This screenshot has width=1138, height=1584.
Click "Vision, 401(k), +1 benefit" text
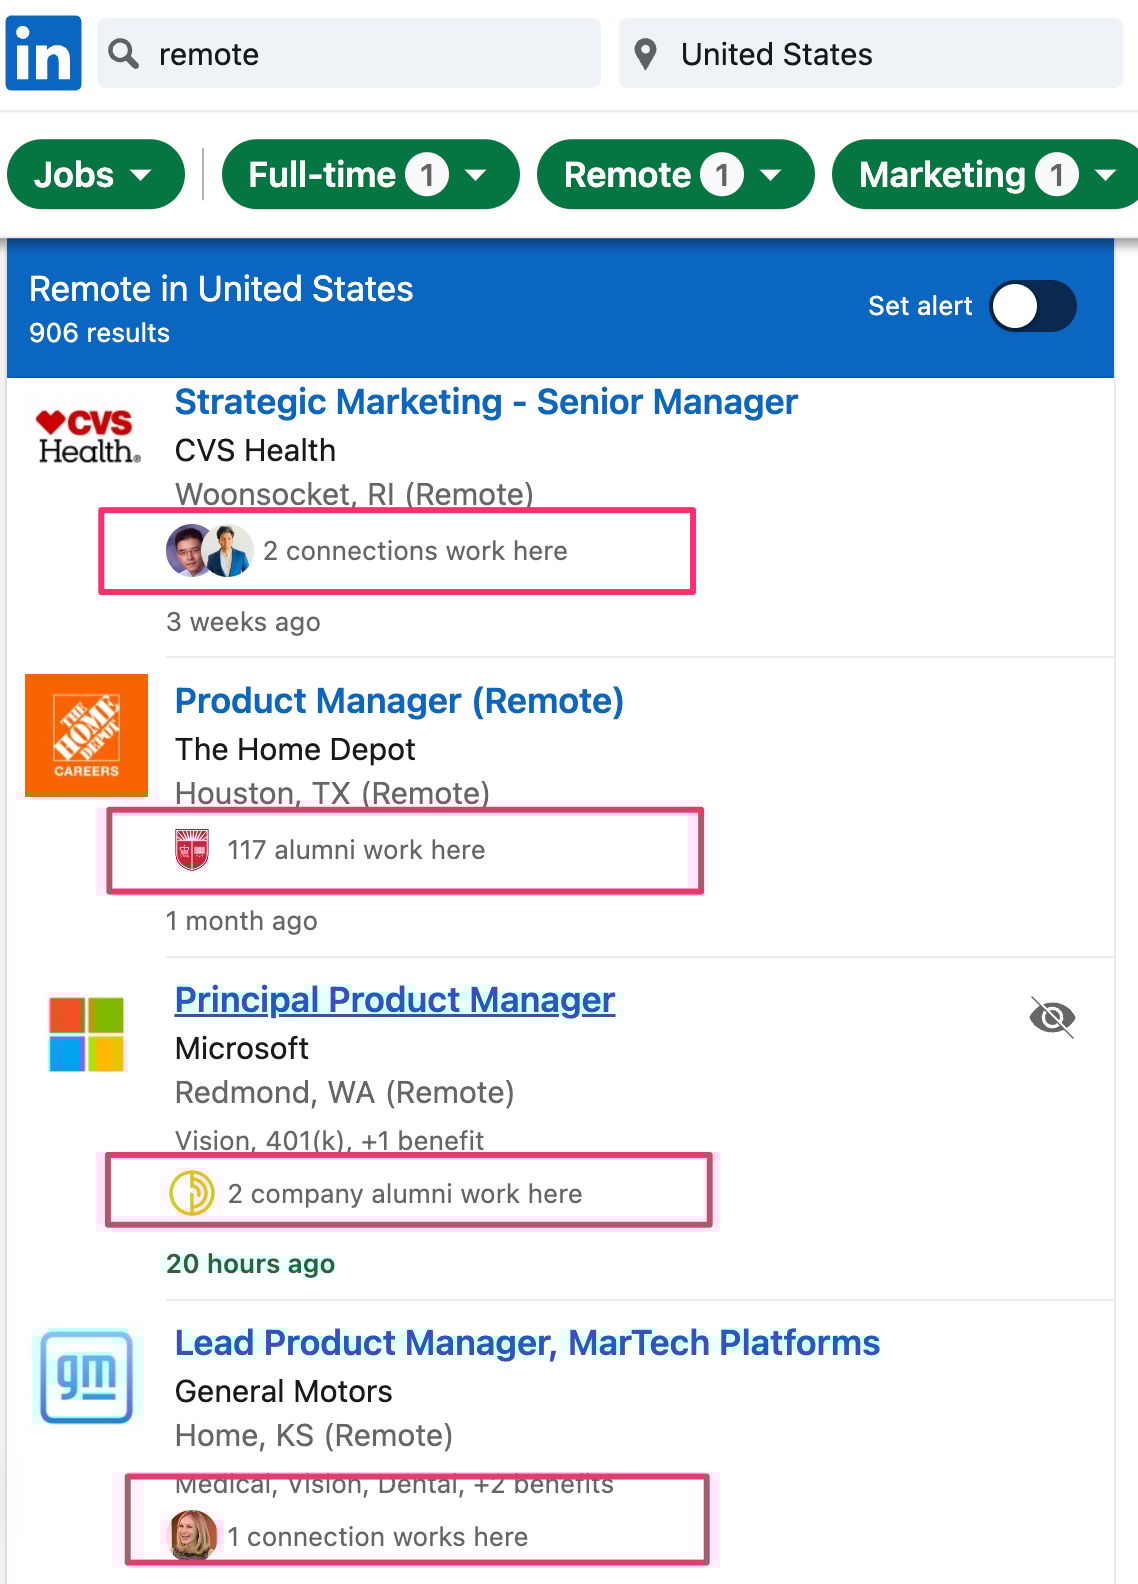click(329, 1141)
